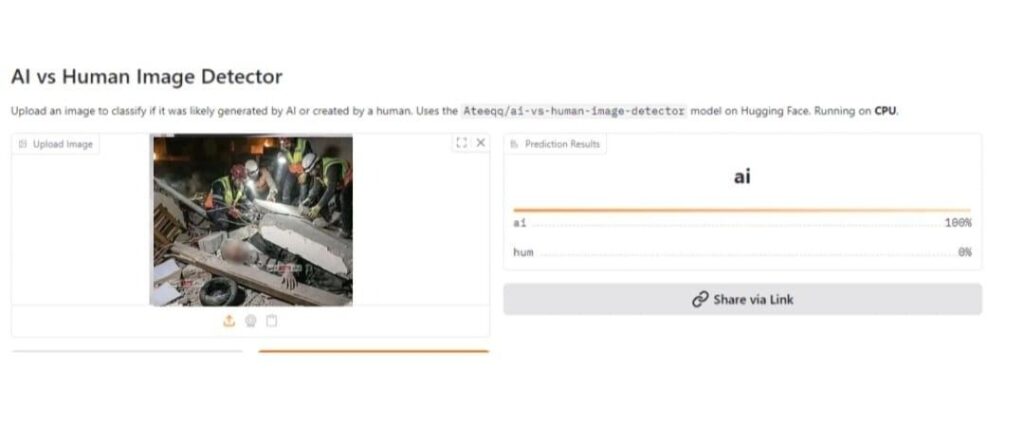This screenshot has height=445, width=1024.
Task: Click the Prediction Results label
Action: tap(562, 144)
